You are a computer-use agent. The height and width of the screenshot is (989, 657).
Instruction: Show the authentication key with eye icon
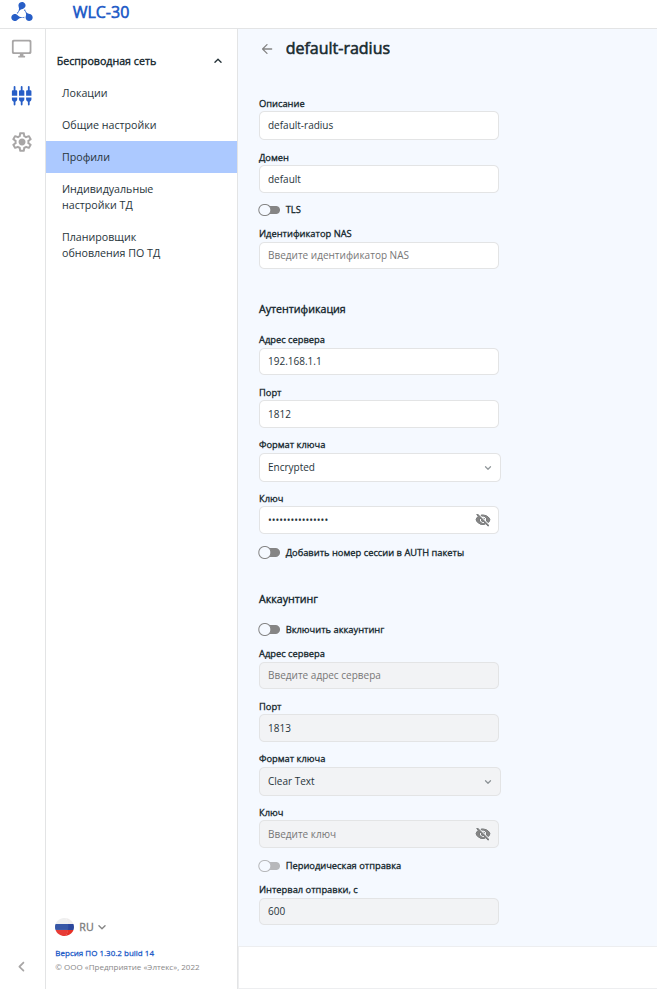pos(483,520)
